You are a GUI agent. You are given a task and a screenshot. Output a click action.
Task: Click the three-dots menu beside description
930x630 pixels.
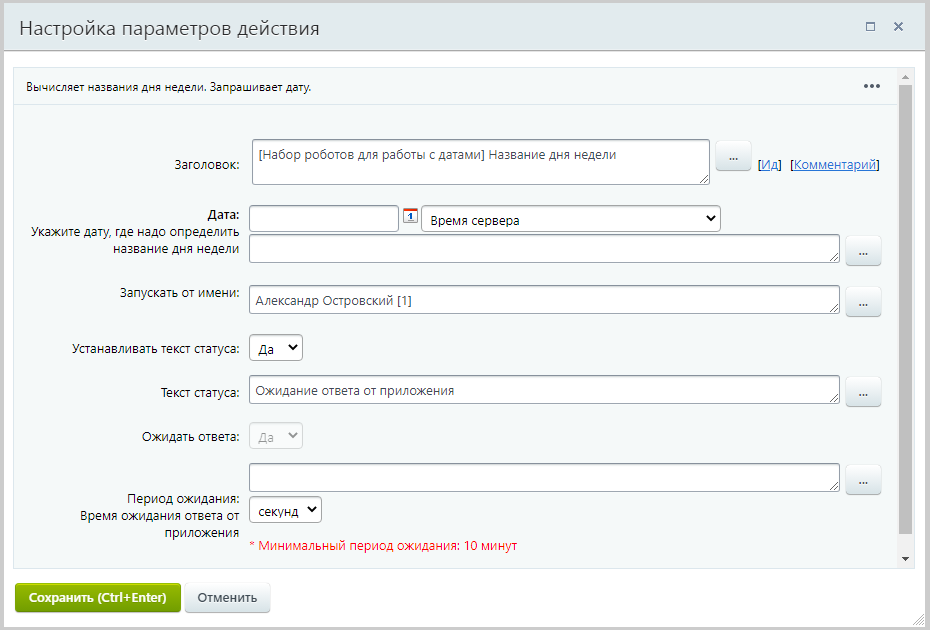click(872, 86)
